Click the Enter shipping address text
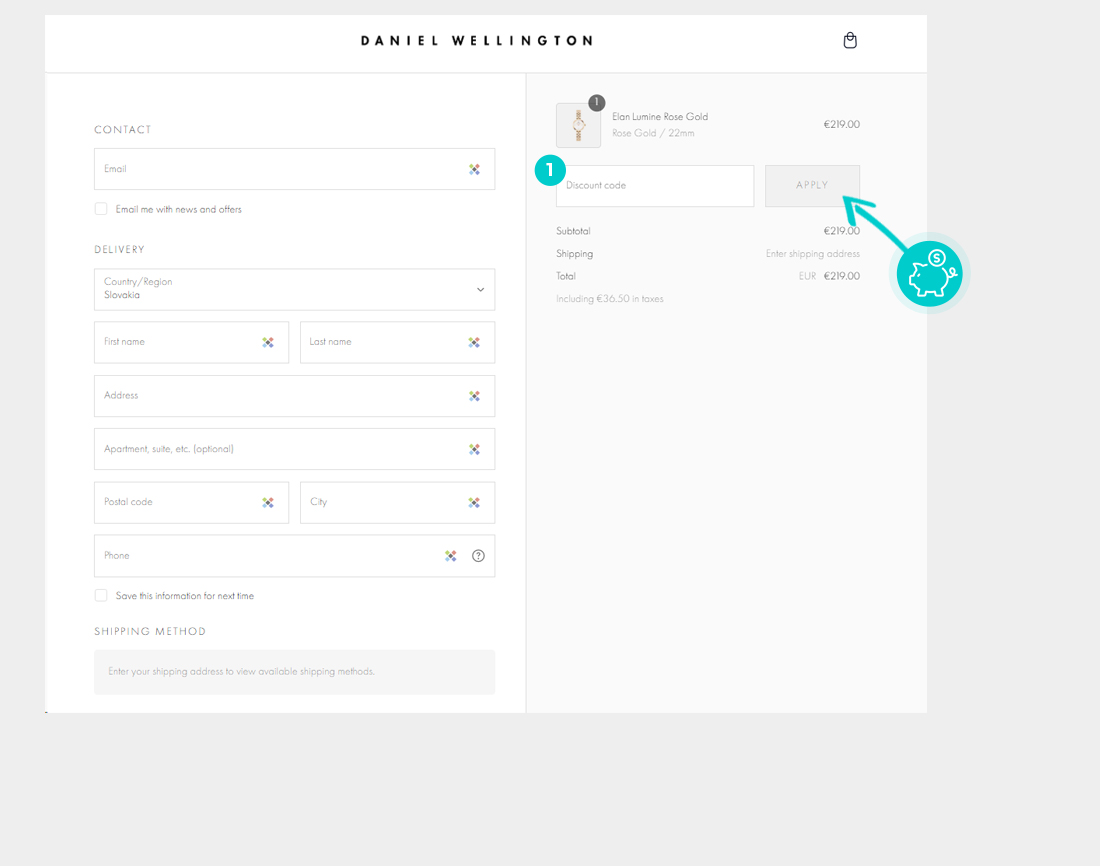The height and width of the screenshot is (866, 1100). pos(812,254)
